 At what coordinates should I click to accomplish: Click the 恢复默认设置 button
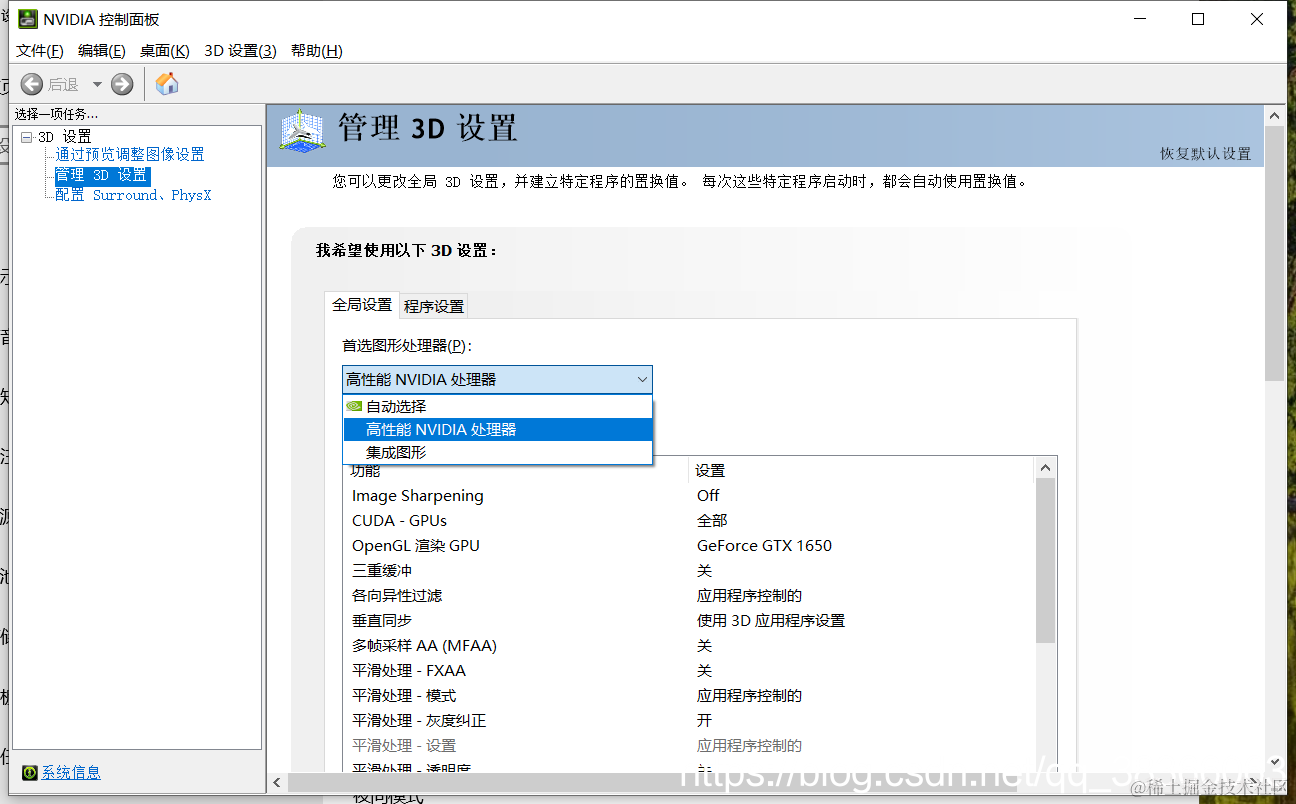click(1205, 154)
